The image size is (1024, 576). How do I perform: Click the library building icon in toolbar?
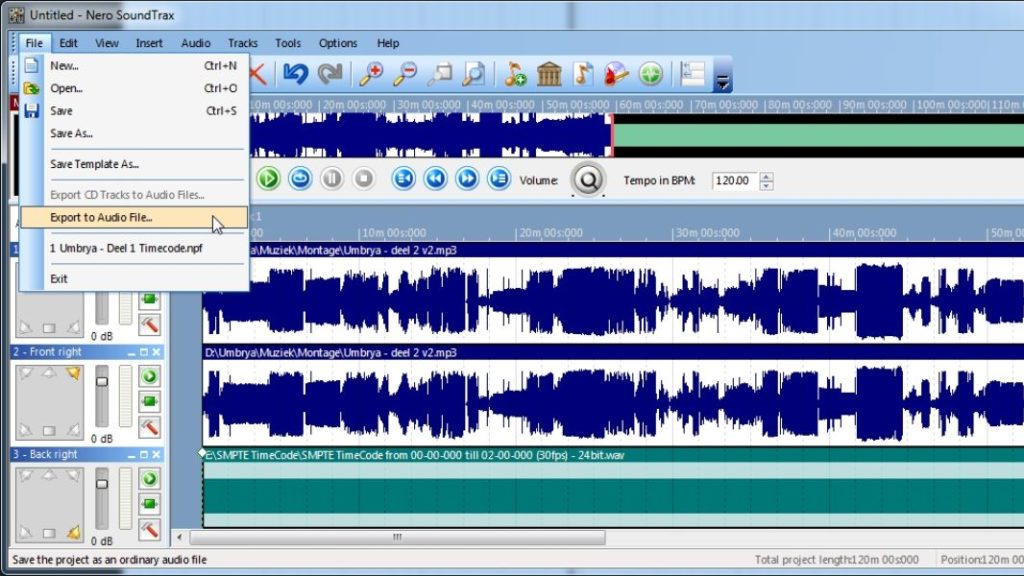pyautogui.click(x=549, y=74)
